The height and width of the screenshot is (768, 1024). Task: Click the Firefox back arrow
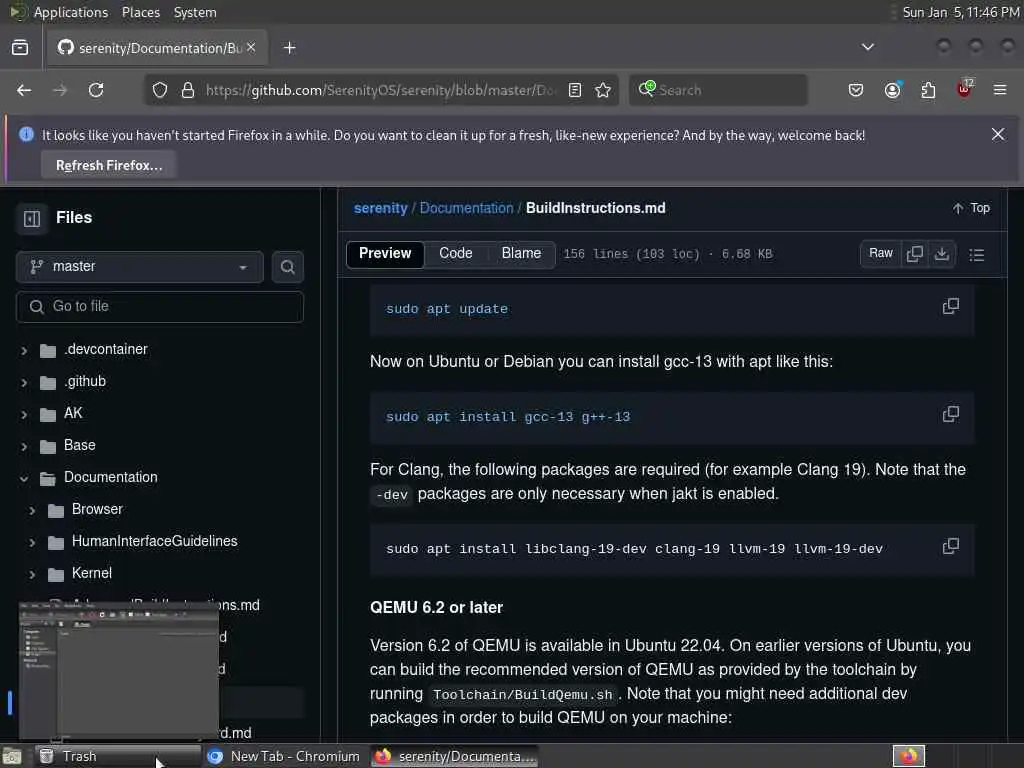point(24,90)
